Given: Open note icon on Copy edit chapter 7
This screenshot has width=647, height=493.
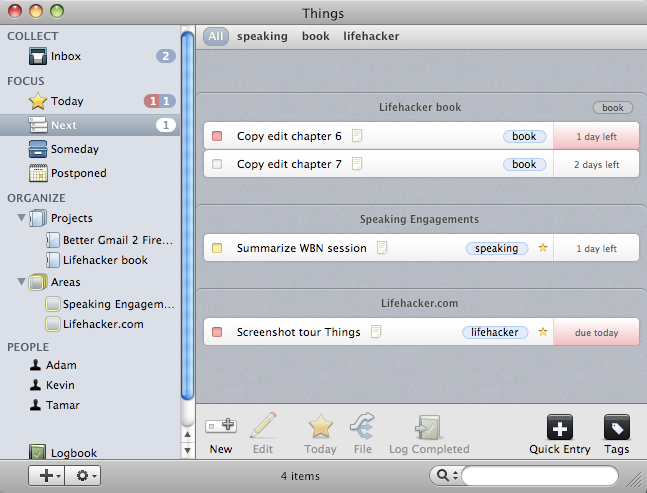Looking at the screenshot, I should pyautogui.click(x=357, y=164).
